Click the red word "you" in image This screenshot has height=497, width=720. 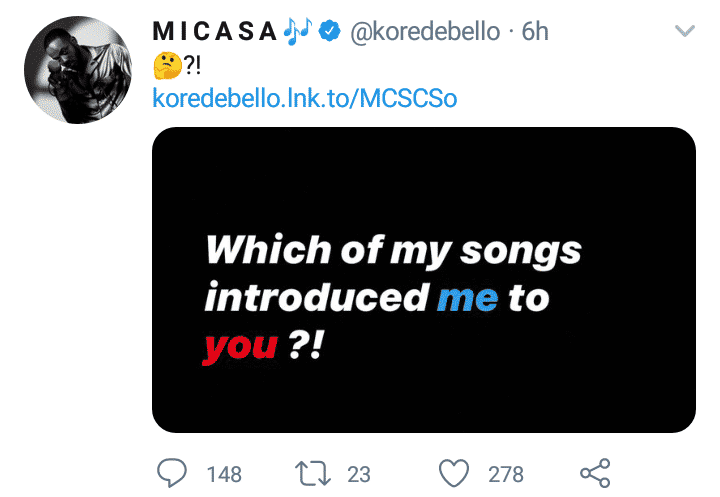[240, 348]
